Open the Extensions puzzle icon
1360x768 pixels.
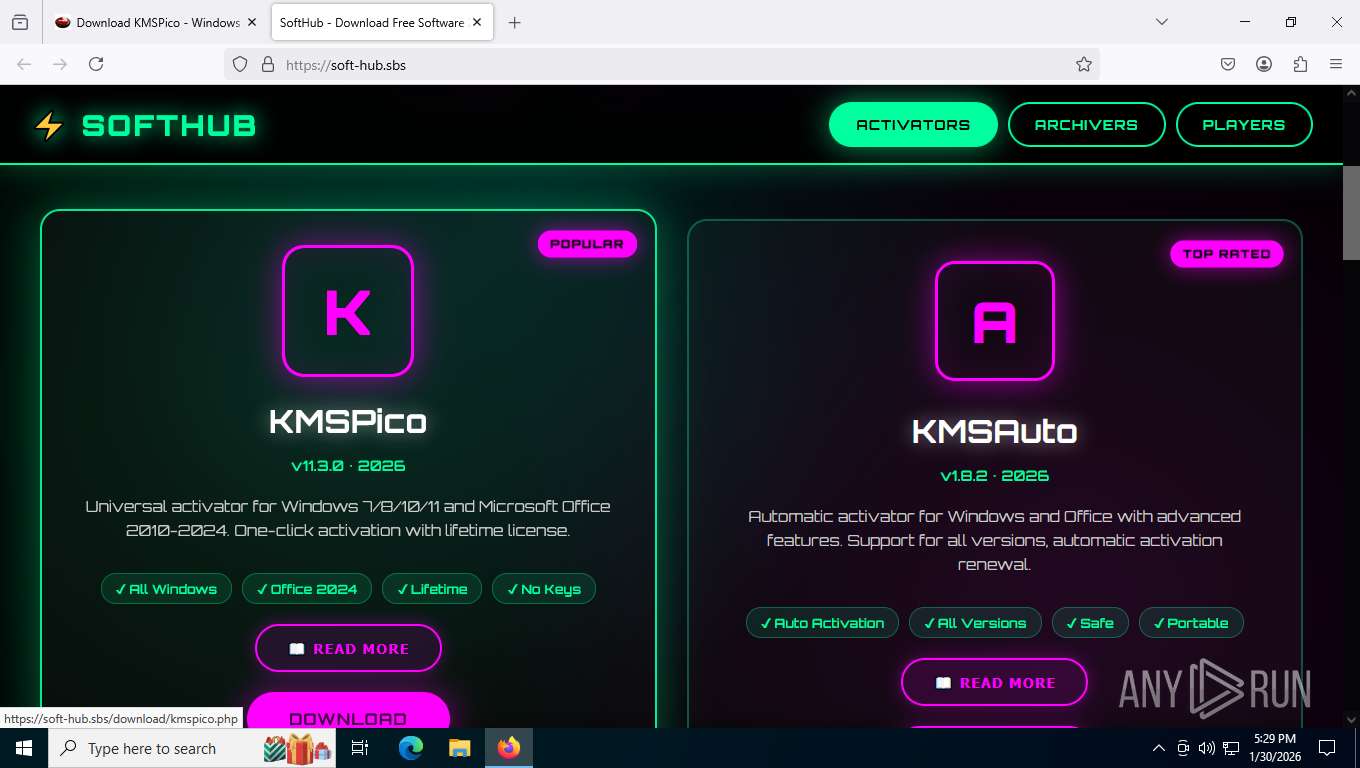[1300, 64]
